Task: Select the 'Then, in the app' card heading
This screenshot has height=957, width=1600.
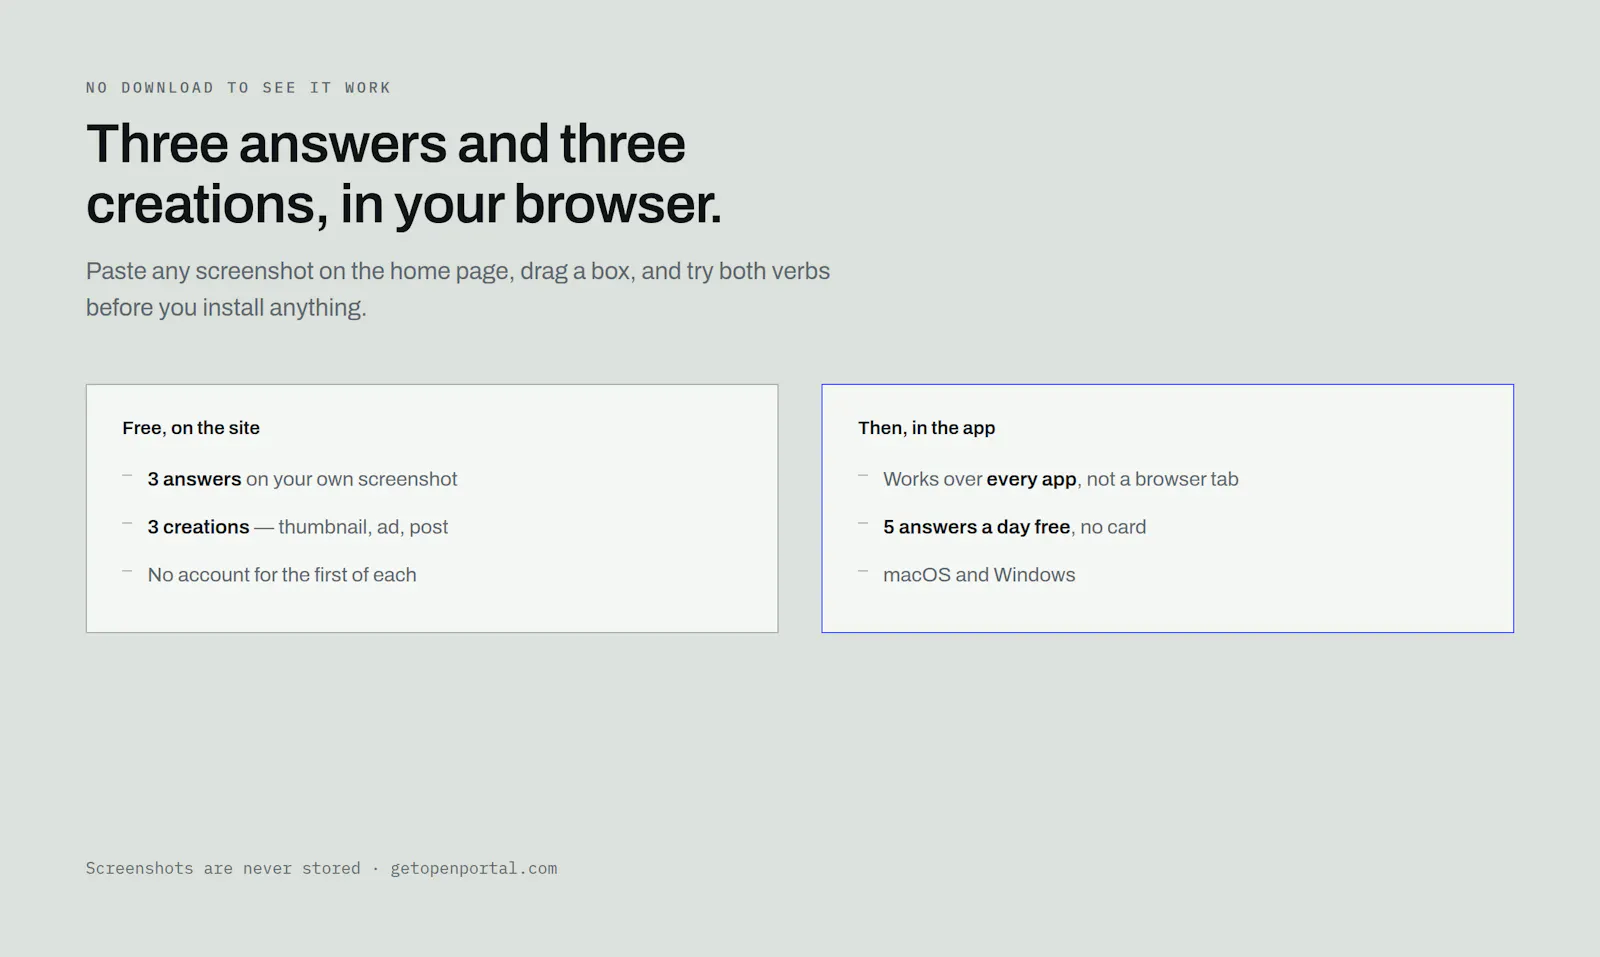Action: click(926, 428)
